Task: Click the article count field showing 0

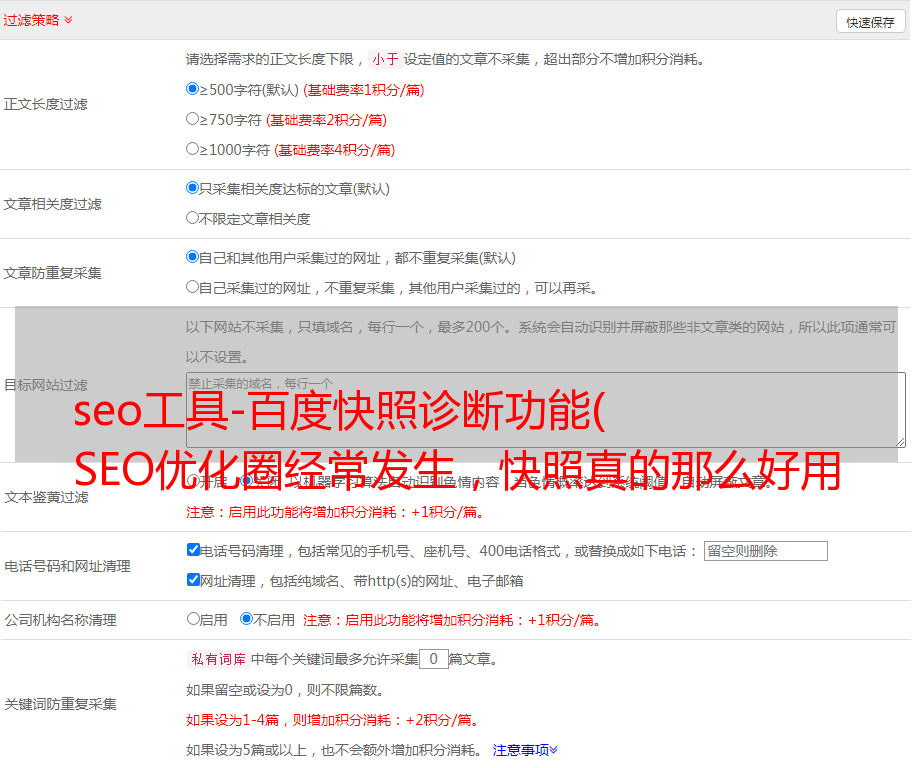Action: tap(434, 659)
